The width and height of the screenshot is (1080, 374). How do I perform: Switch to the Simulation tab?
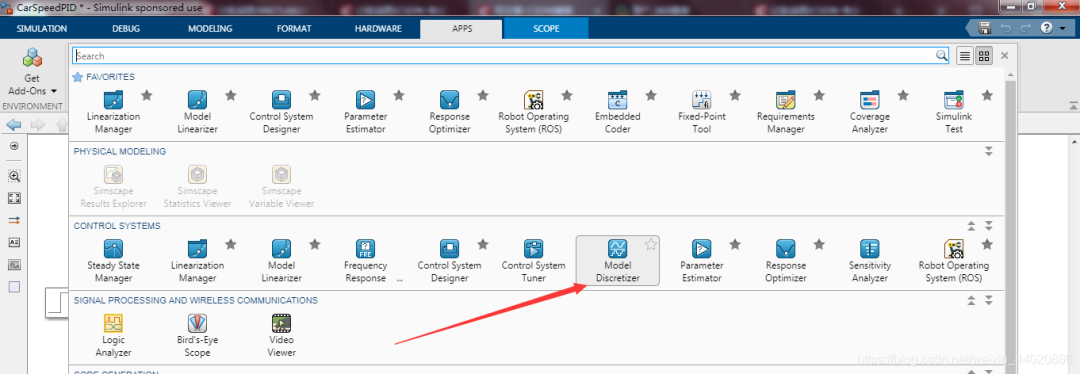click(x=42, y=29)
